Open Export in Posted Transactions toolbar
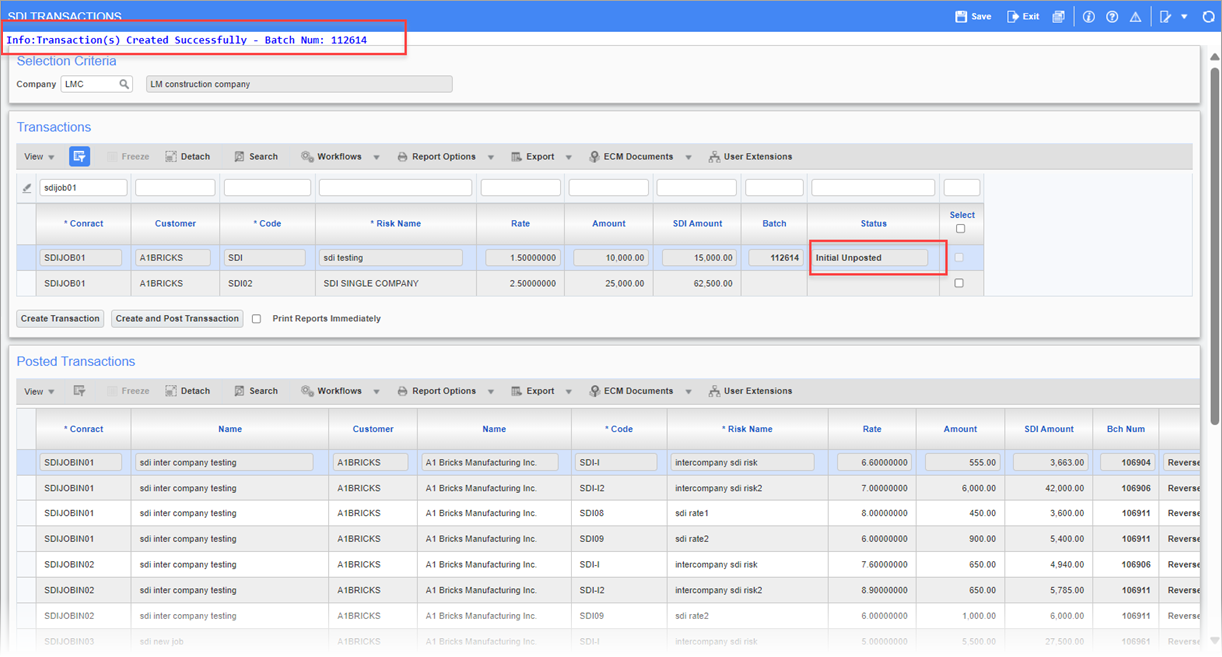Screen dimensions: 1222x657 pos(533,391)
